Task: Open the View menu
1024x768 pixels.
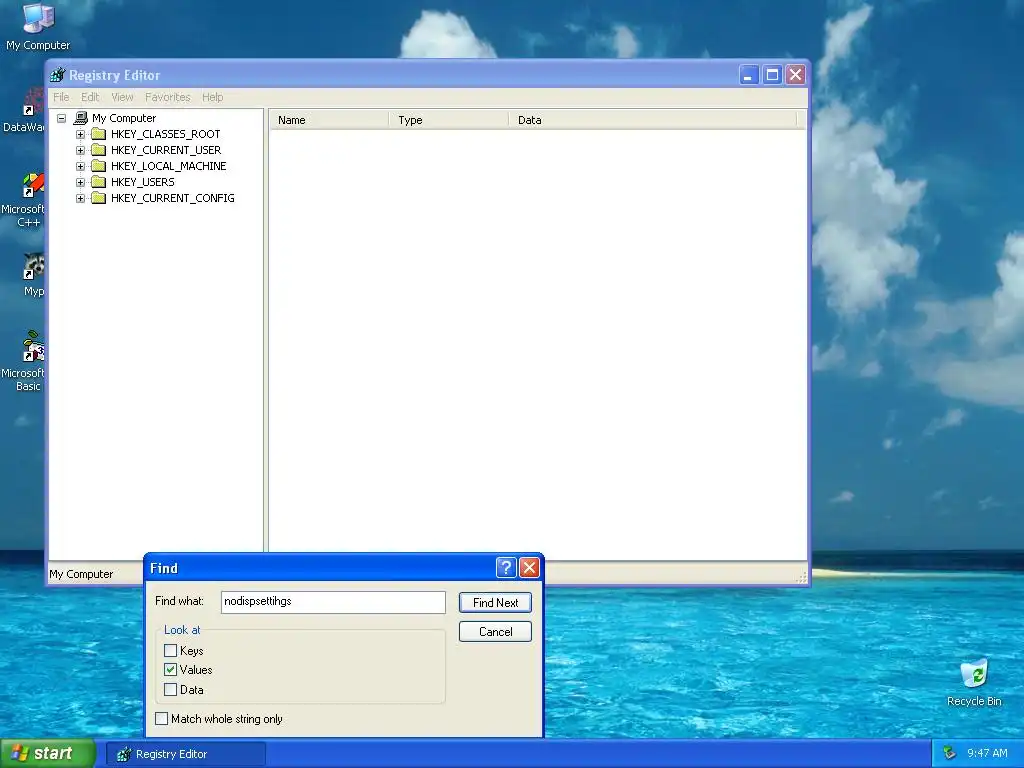Action: coord(122,97)
